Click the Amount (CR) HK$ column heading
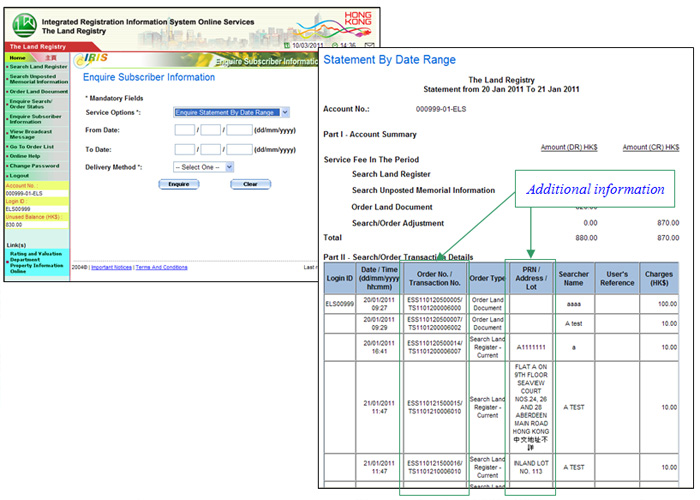Viewport: 700px width, 500px height. click(x=651, y=147)
